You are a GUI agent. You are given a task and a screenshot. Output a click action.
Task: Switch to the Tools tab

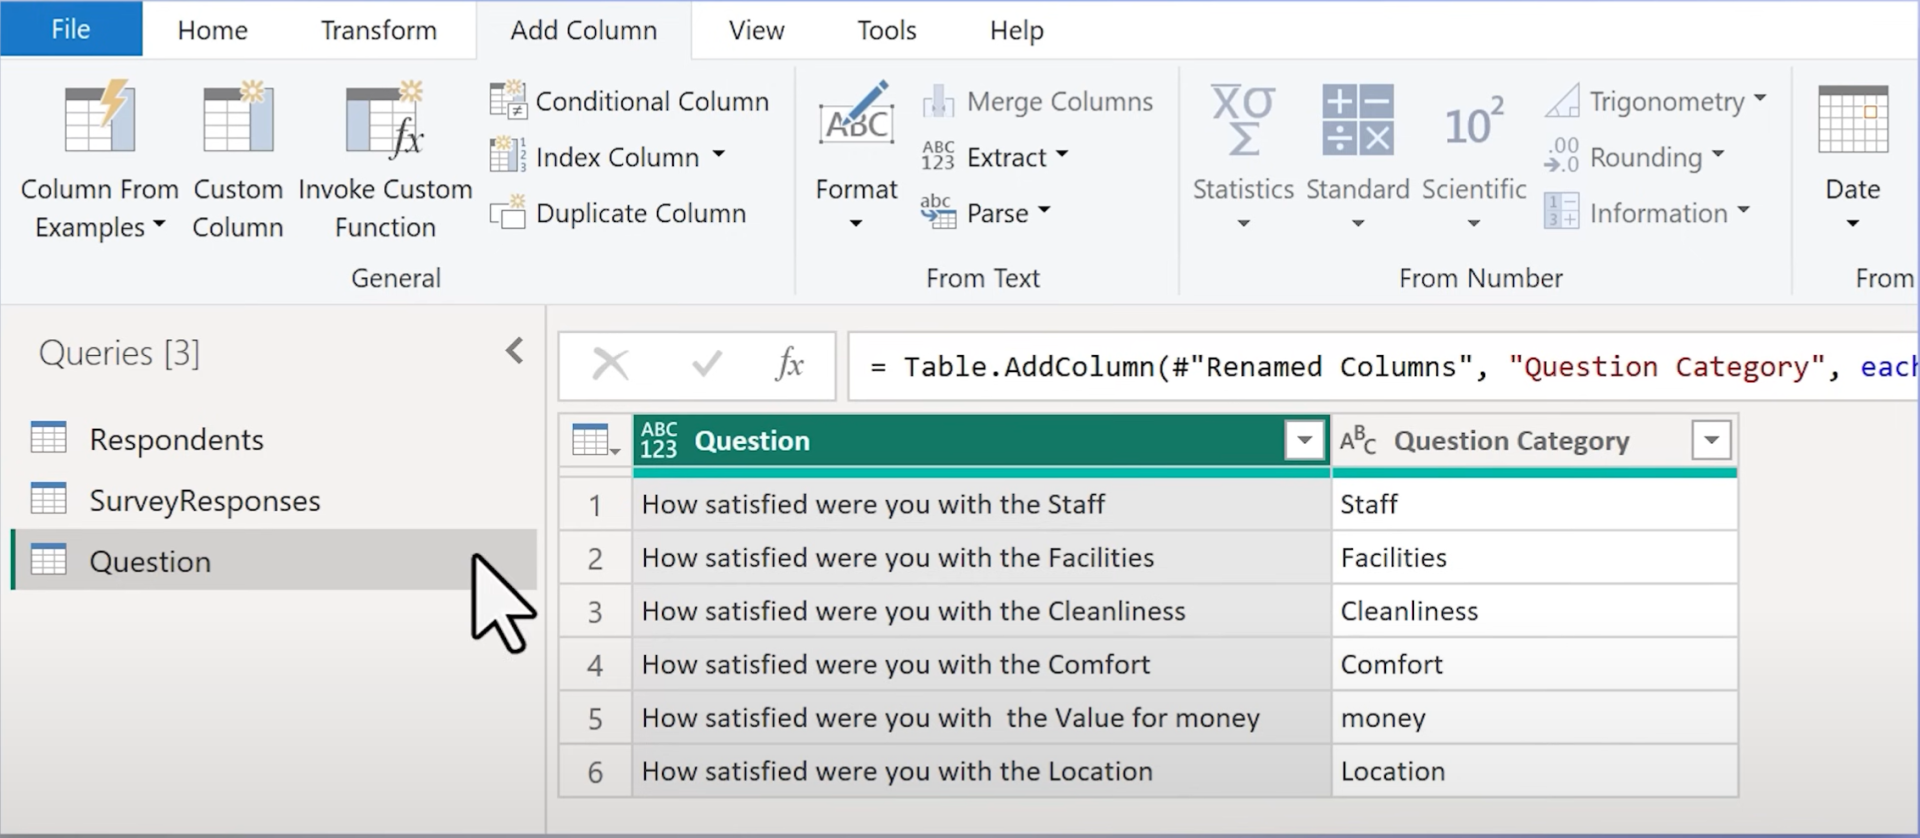tap(887, 30)
